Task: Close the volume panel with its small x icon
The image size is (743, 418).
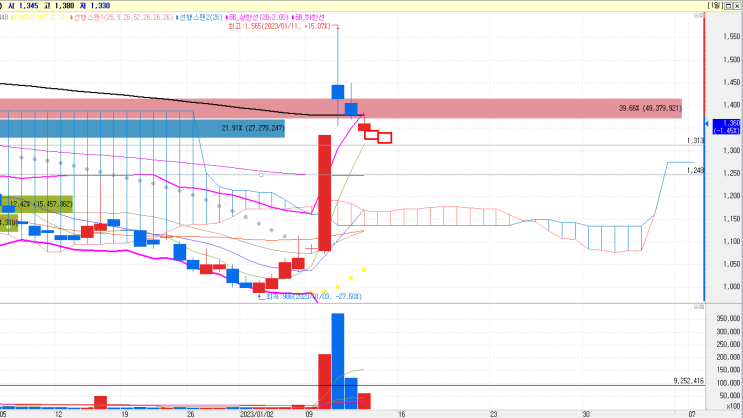Action: (701, 307)
